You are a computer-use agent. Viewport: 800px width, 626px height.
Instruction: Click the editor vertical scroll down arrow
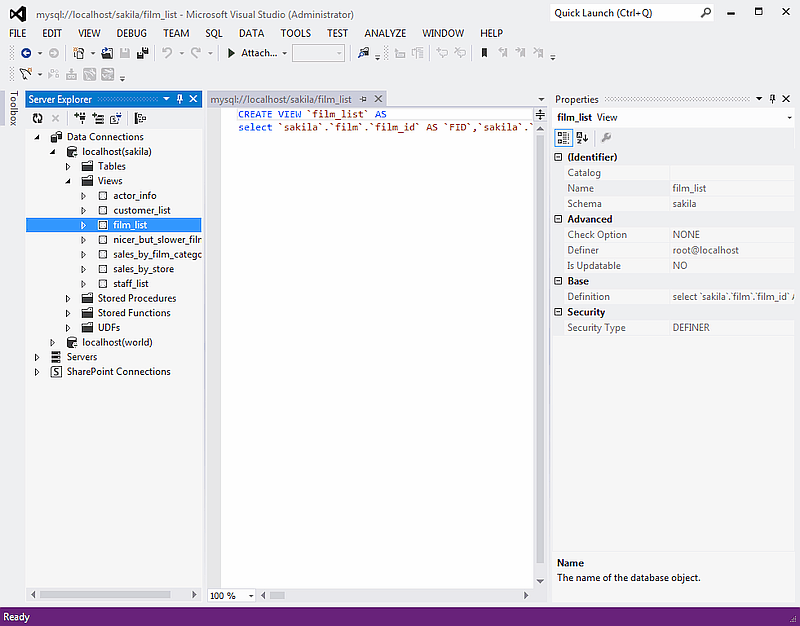(540, 581)
